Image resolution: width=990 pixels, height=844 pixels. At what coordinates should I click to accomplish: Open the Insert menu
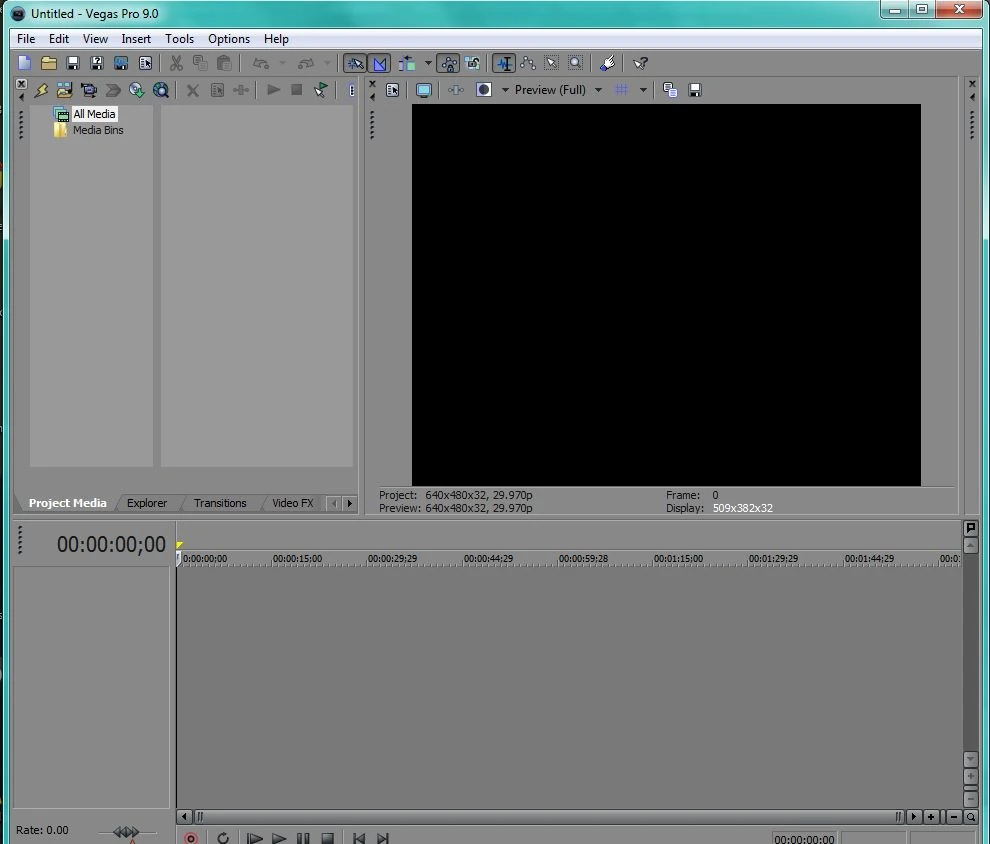[x=136, y=39]
